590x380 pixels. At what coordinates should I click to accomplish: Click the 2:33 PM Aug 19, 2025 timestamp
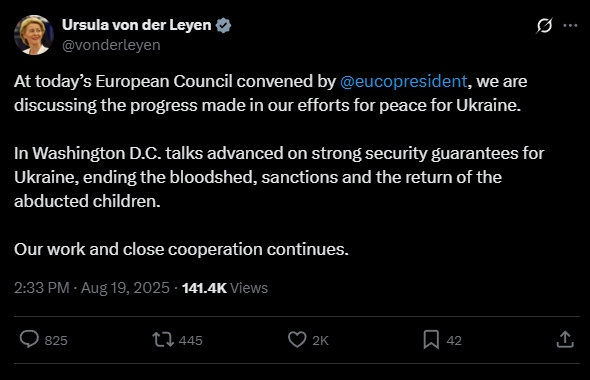click(x=92, y=288)
